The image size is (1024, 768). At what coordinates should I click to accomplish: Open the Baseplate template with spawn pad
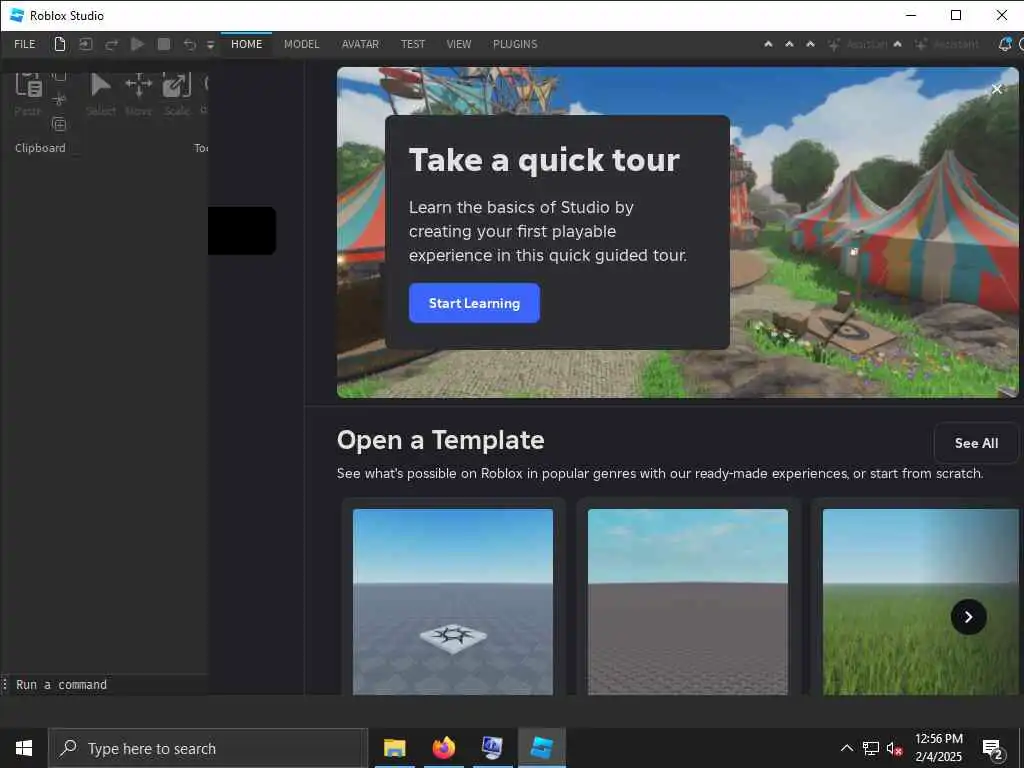(453, 601)
